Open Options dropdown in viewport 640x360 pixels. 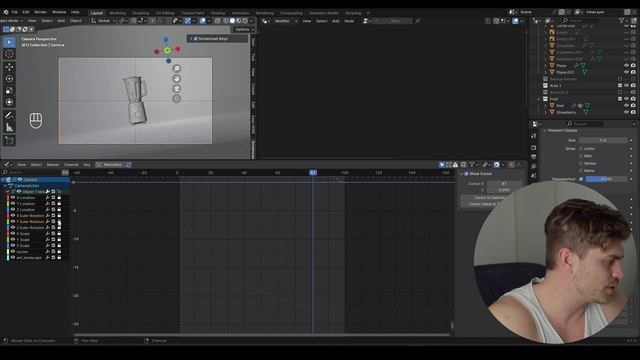(x=244, y=29)
